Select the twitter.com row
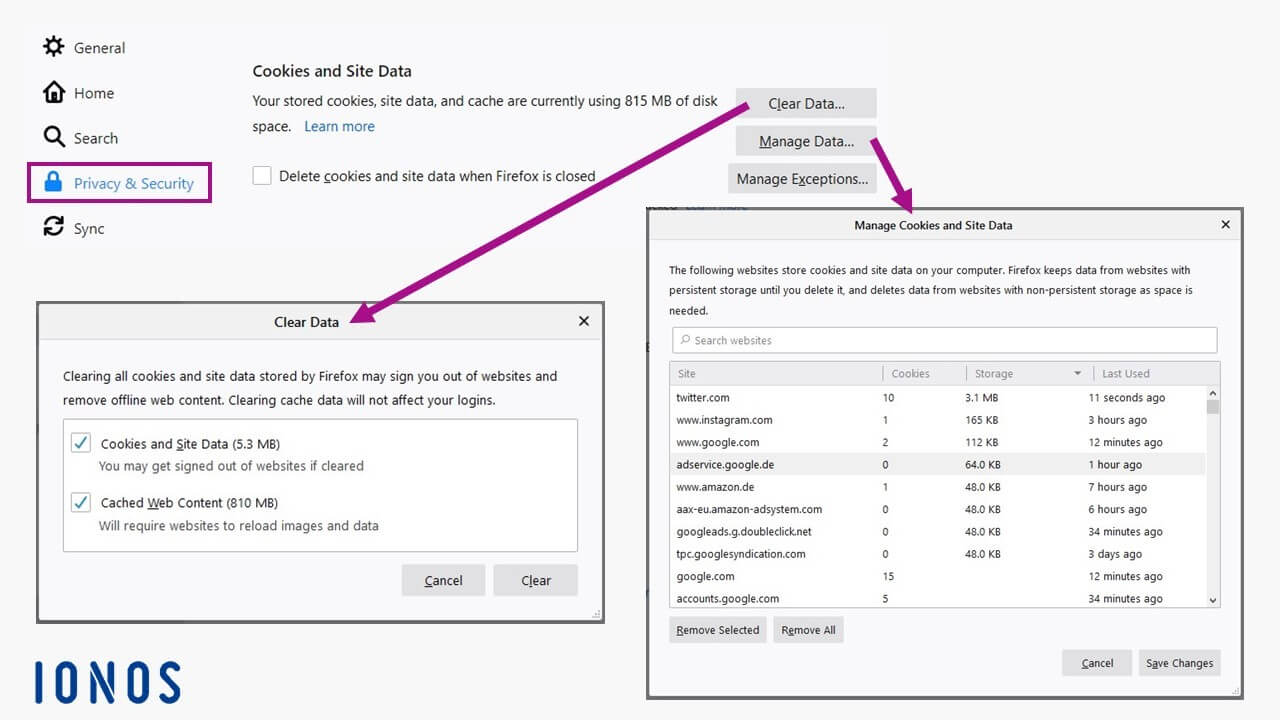This screenshot has height=720, width=1280. 938,397
